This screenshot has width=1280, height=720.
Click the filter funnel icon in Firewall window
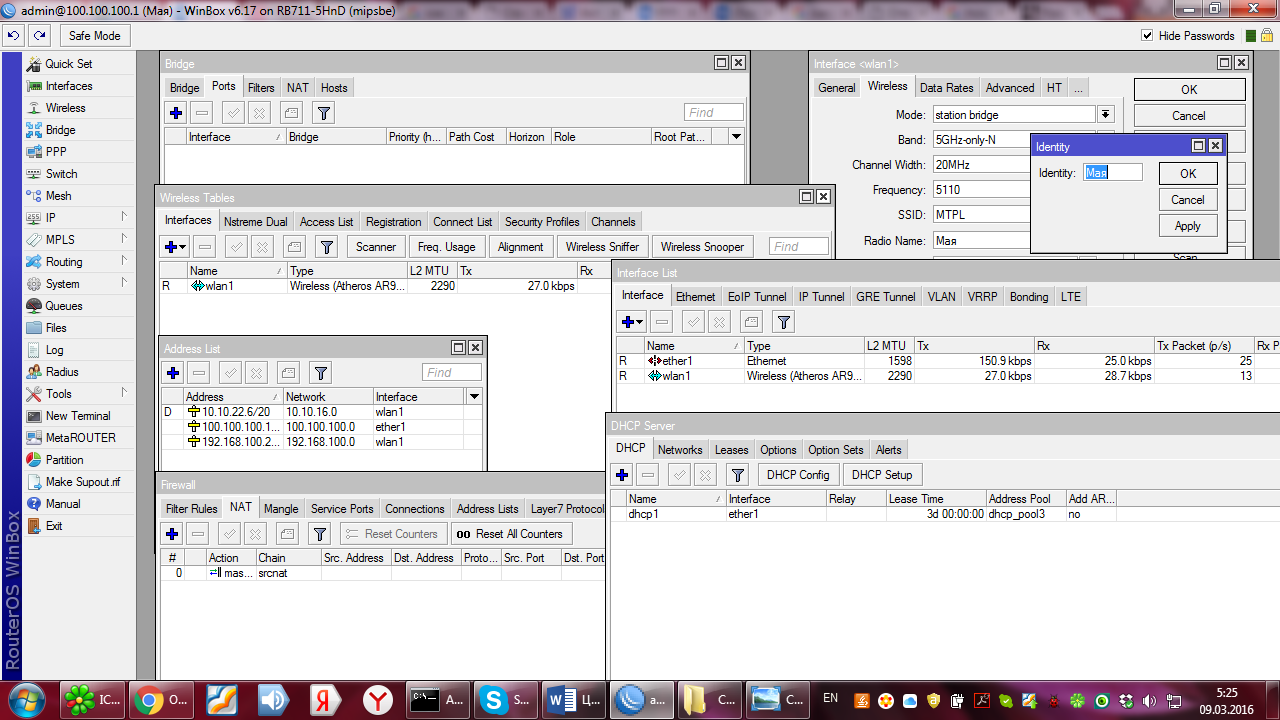(319, 534)
